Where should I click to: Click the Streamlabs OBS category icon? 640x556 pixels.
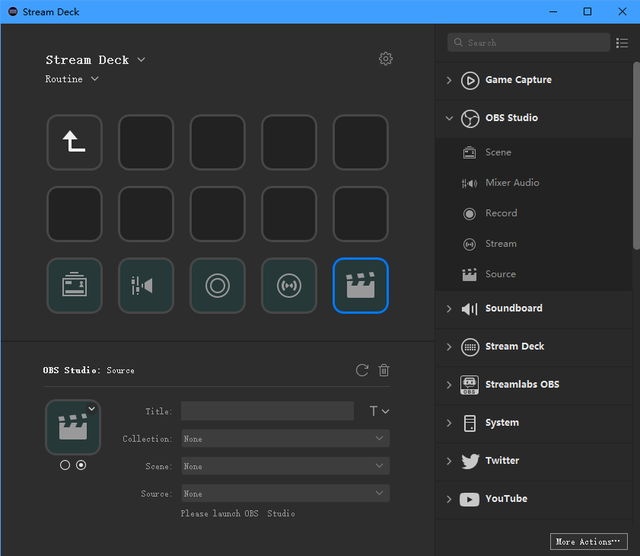[470, 385]
